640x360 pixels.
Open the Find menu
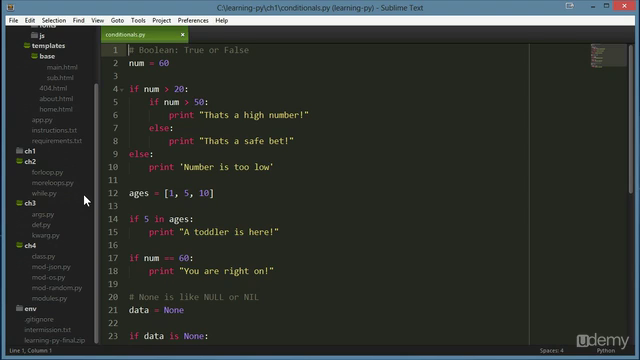pyautogui.click(x=78, y=20)
